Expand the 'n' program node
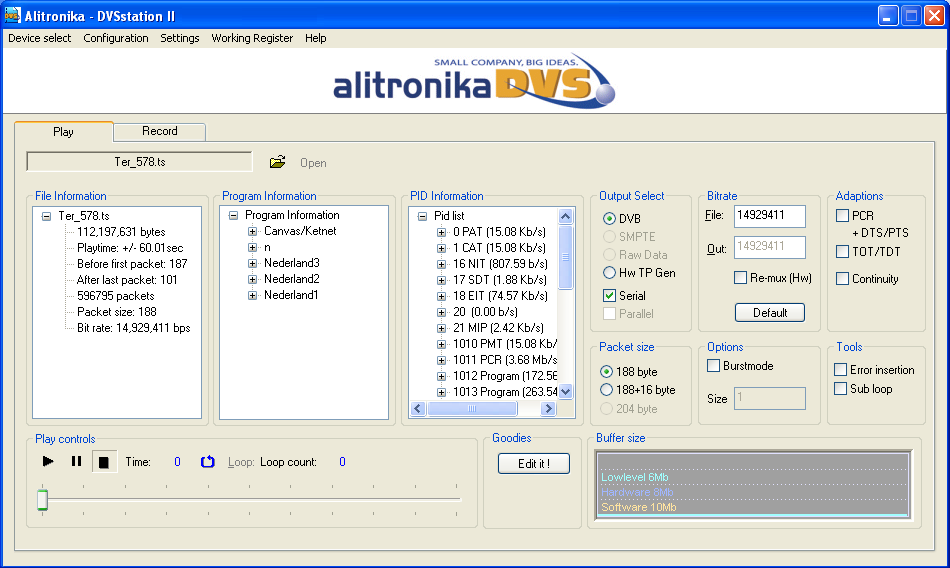 pos(253,247)
